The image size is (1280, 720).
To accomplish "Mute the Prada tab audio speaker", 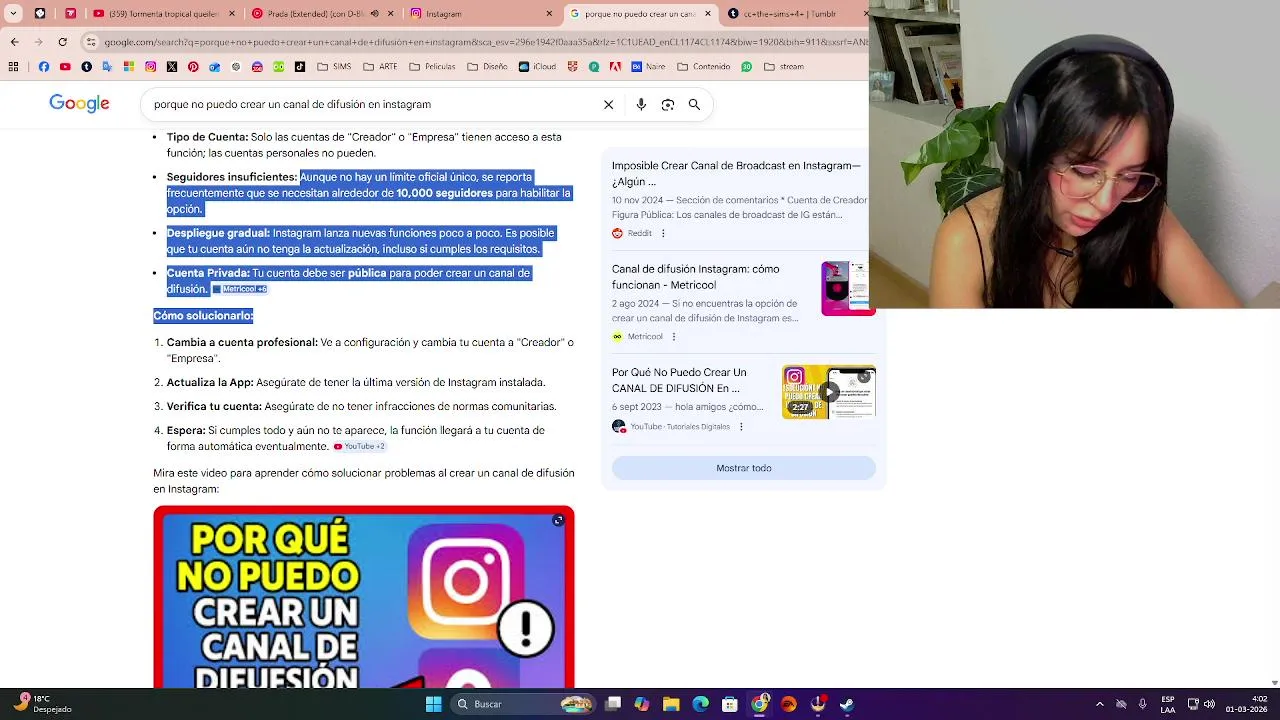I will (x=375, y=14).
